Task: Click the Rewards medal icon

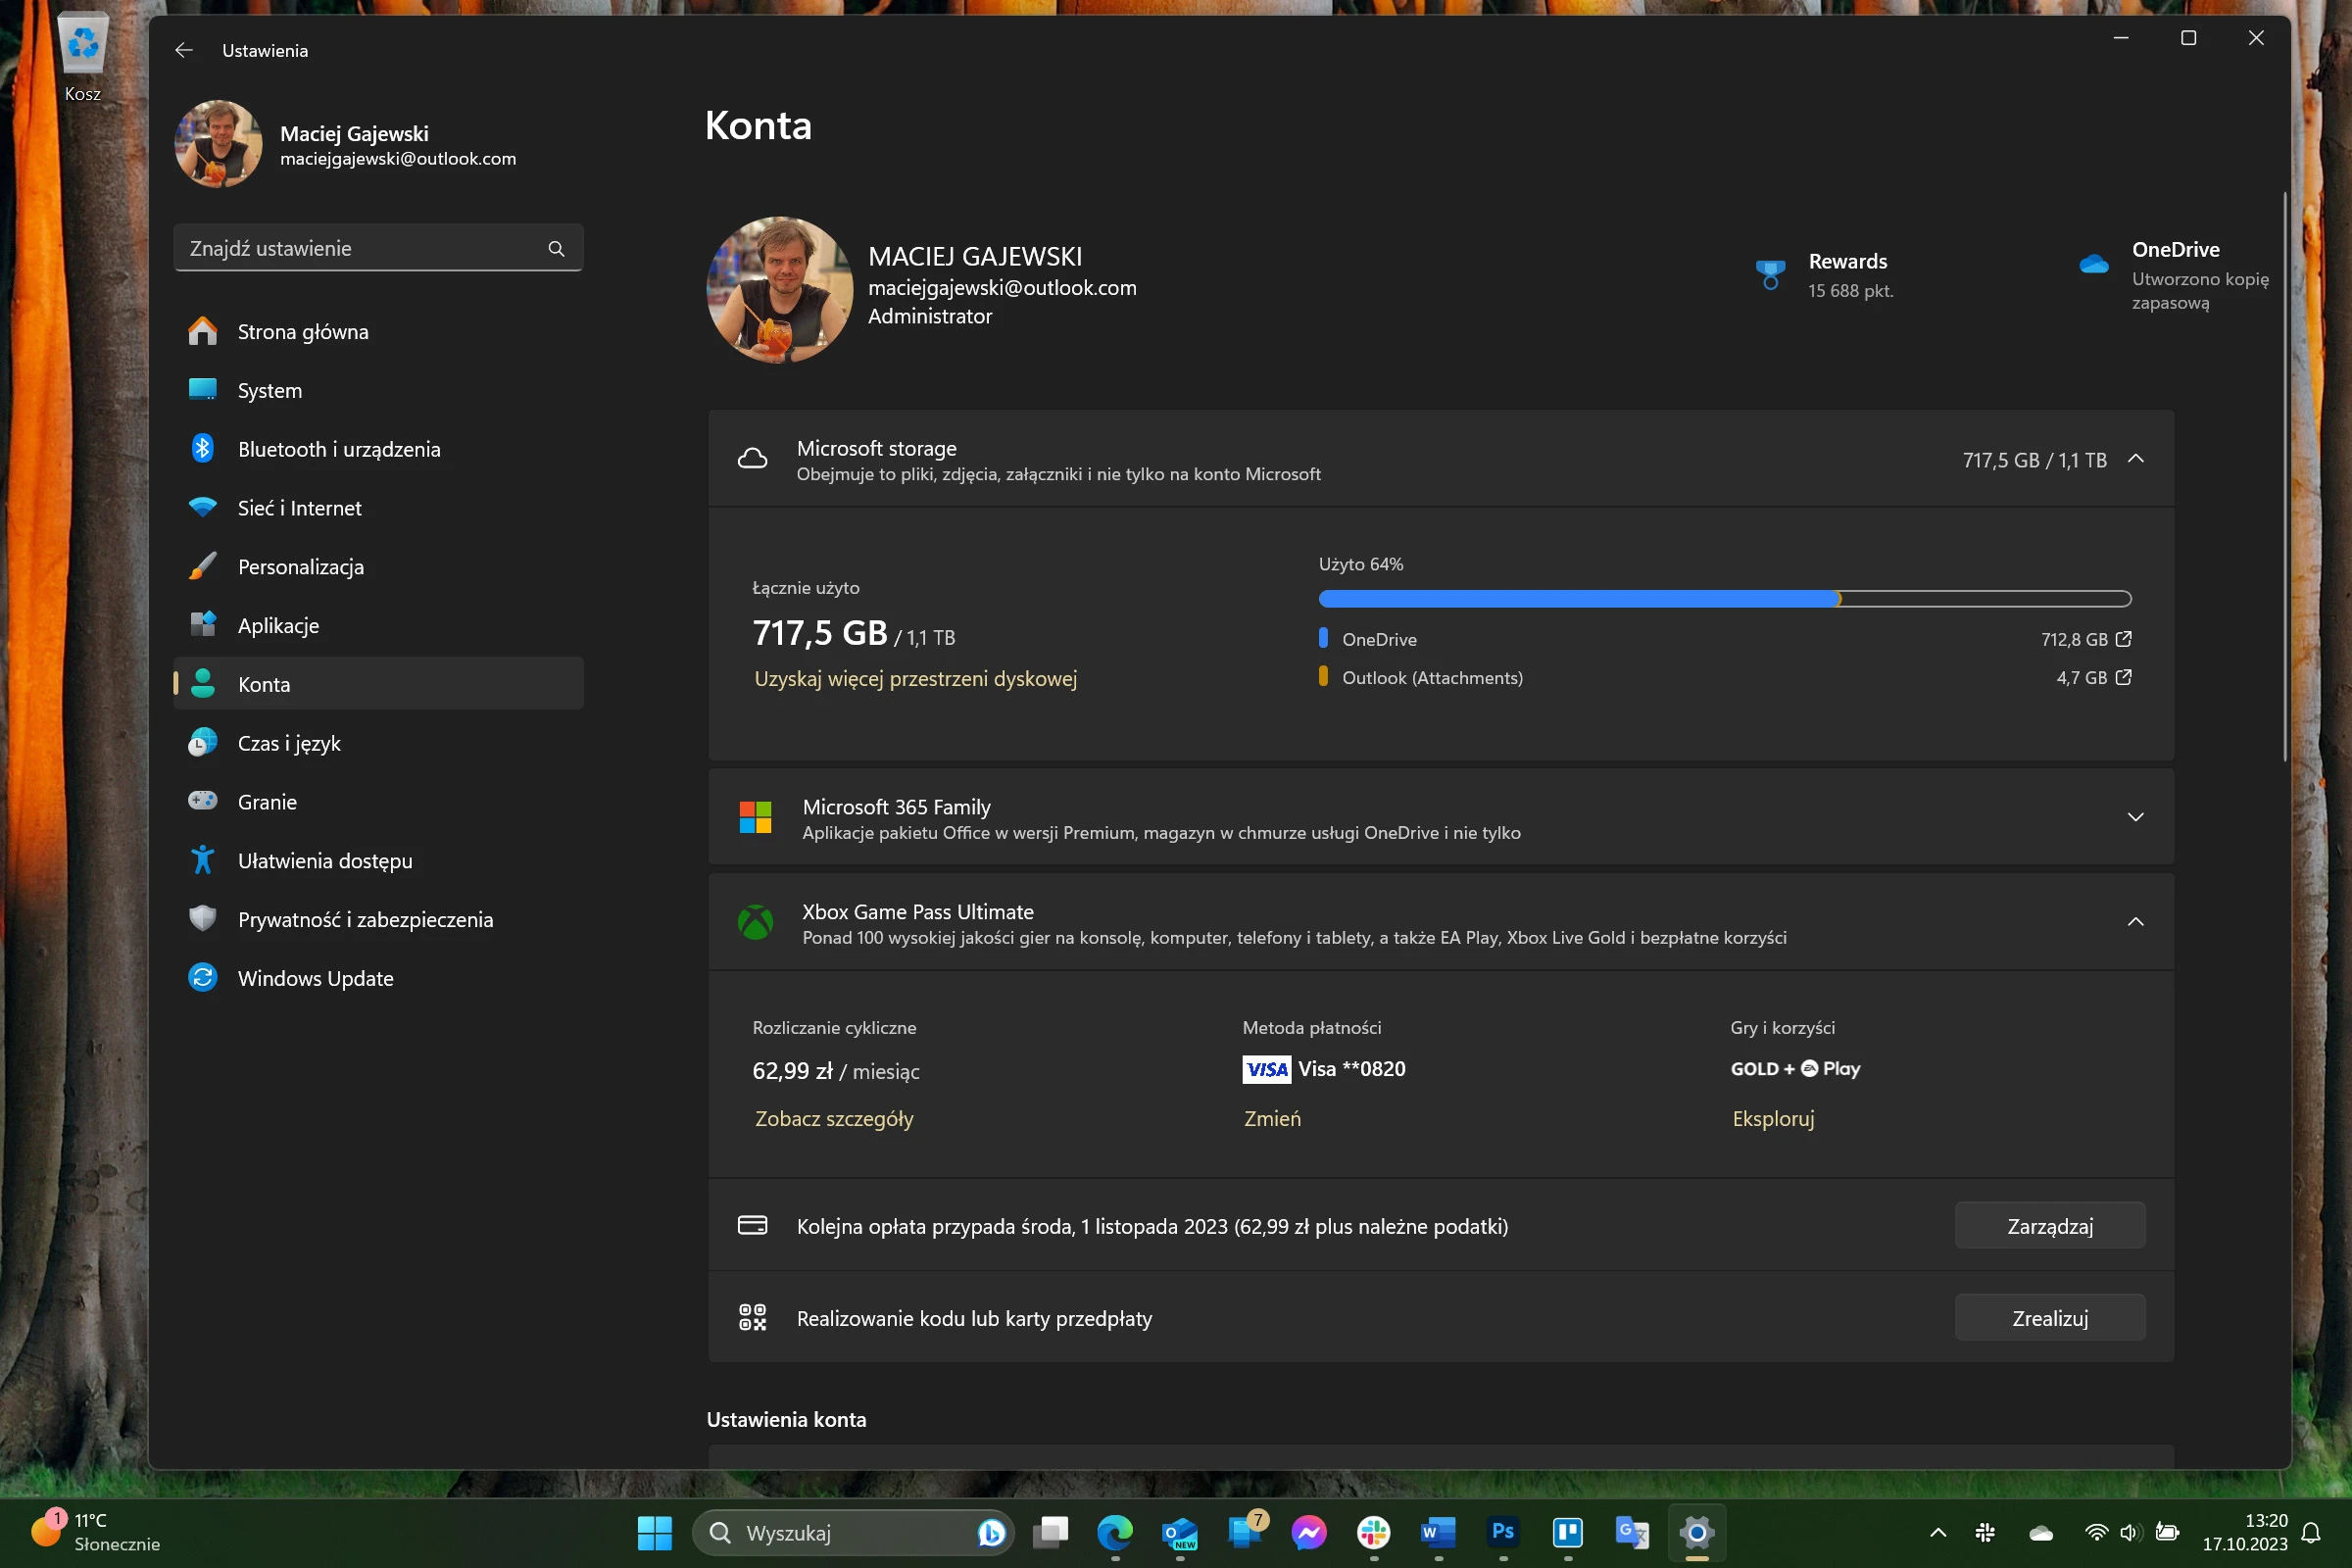Action: 1770,274
